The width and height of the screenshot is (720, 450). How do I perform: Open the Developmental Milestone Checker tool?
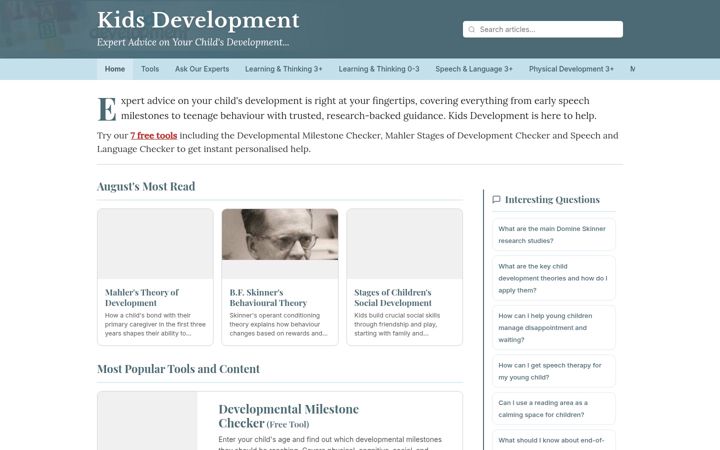(288, 416)
